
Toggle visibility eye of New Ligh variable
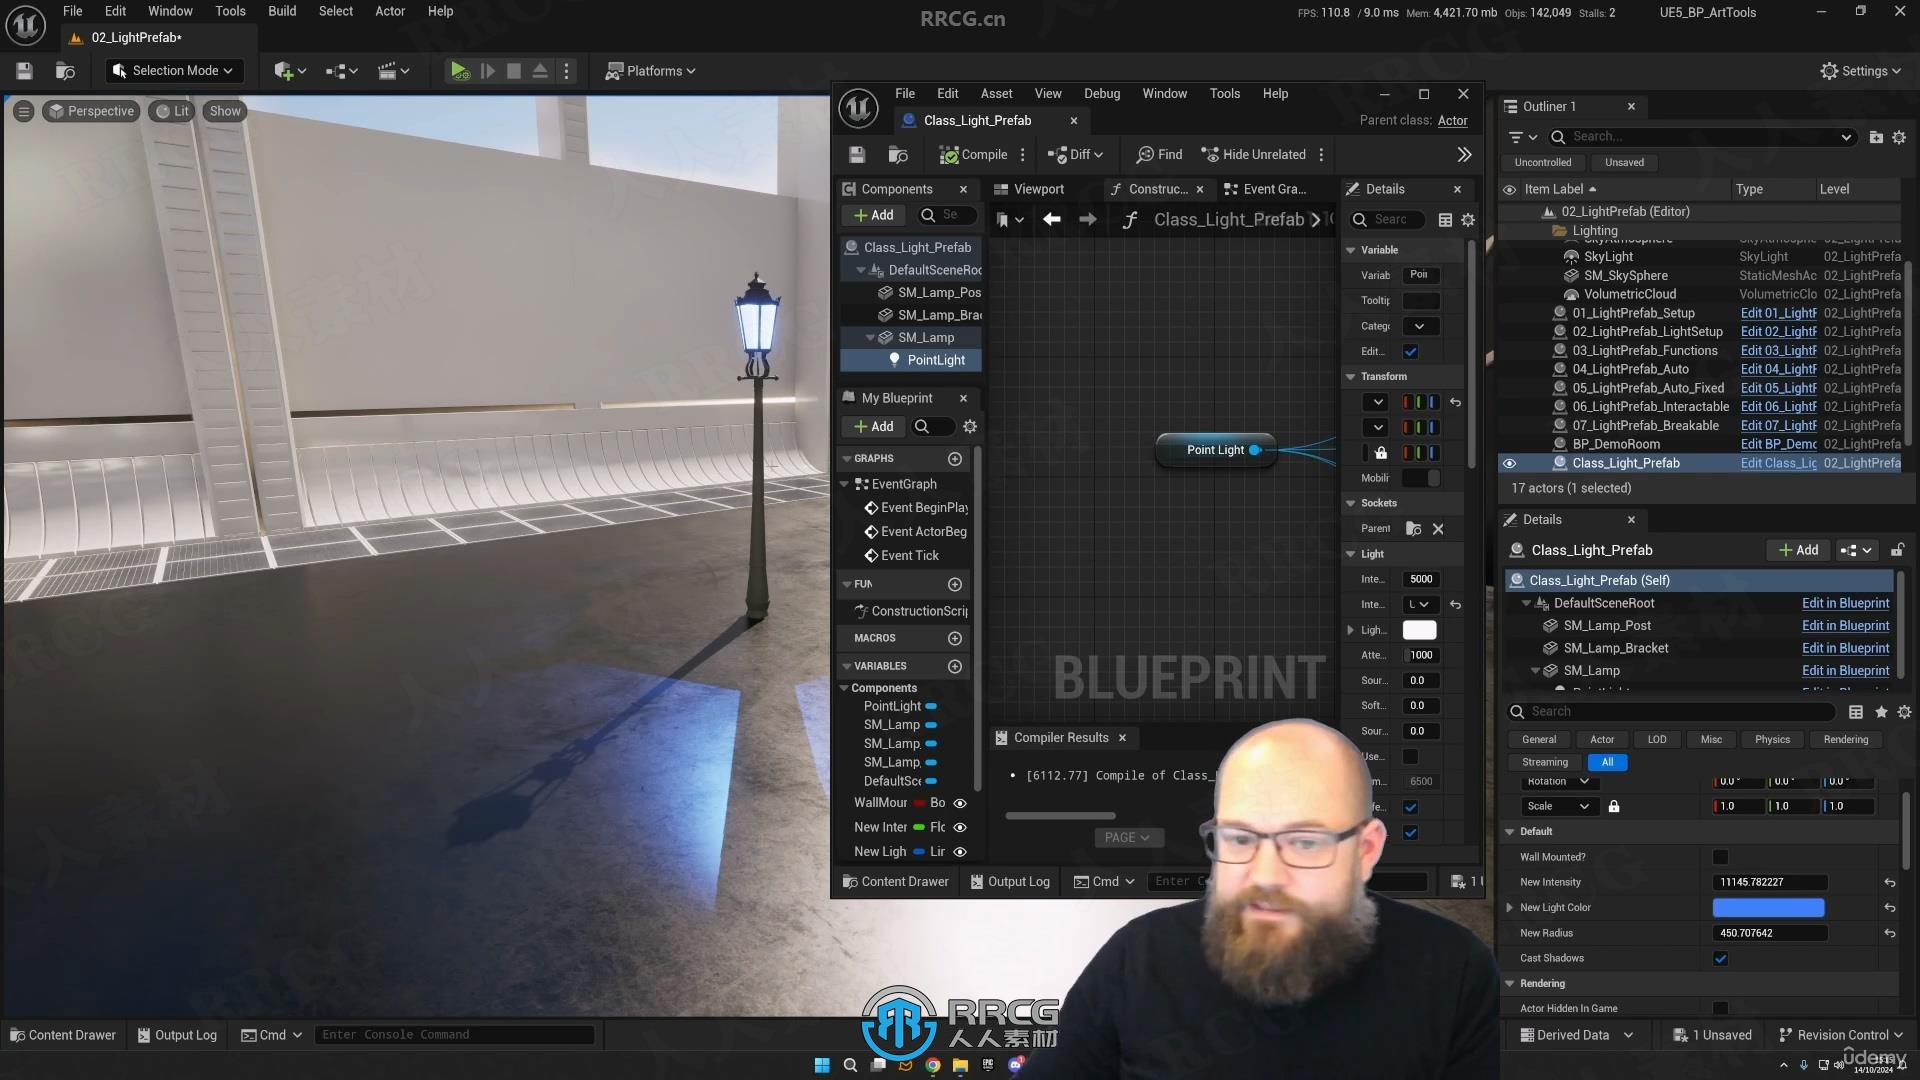960,852
